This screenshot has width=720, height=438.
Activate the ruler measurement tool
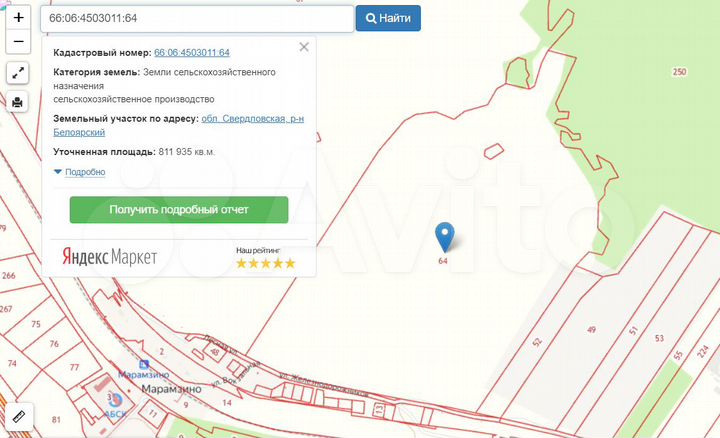19,416
